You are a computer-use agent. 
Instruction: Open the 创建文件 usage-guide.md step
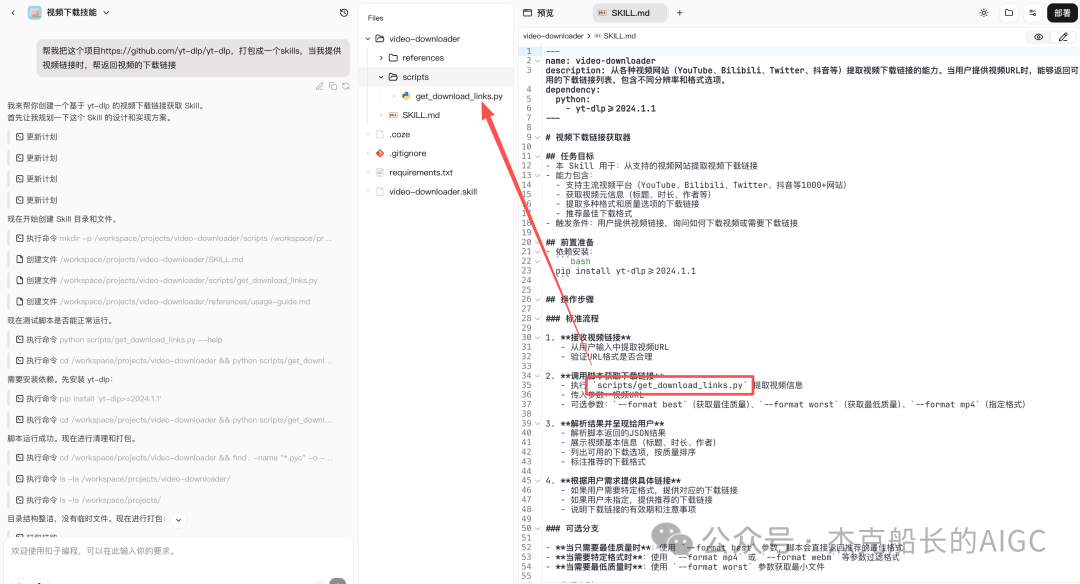click(x=163, y=302)
